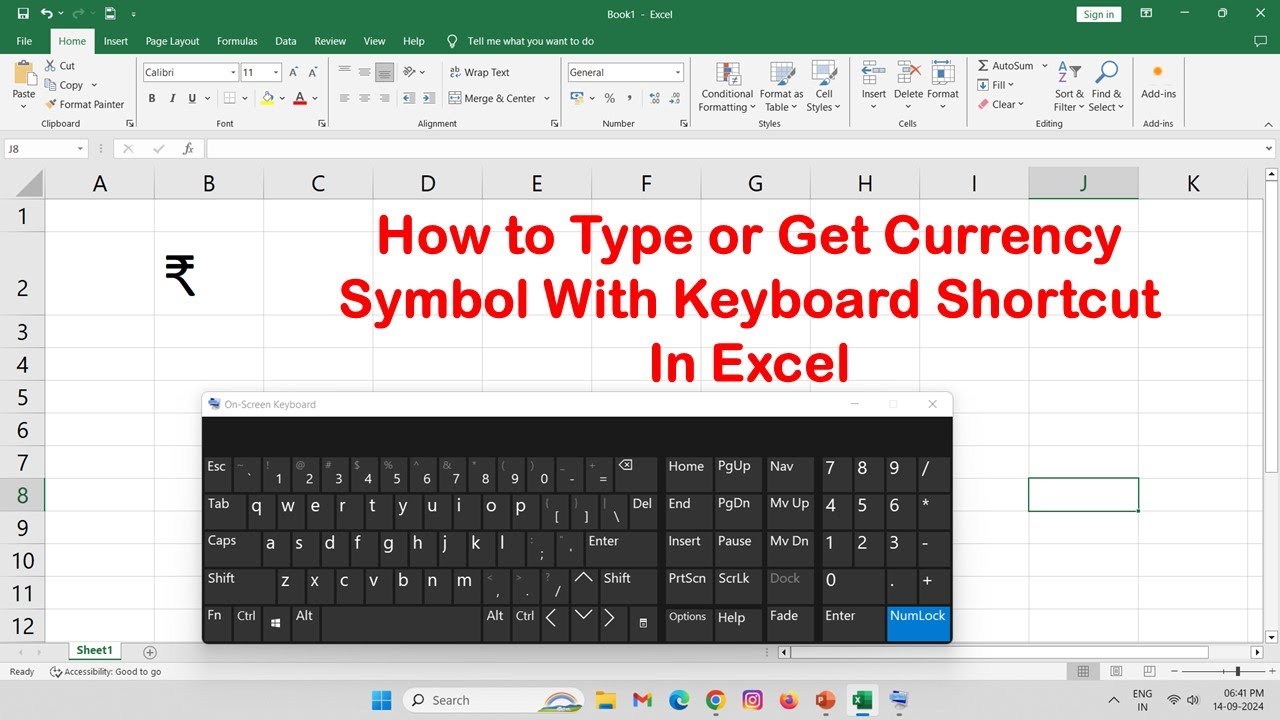Click Merge & Center button
The image size is (1280, 720).
coord(492,98)
